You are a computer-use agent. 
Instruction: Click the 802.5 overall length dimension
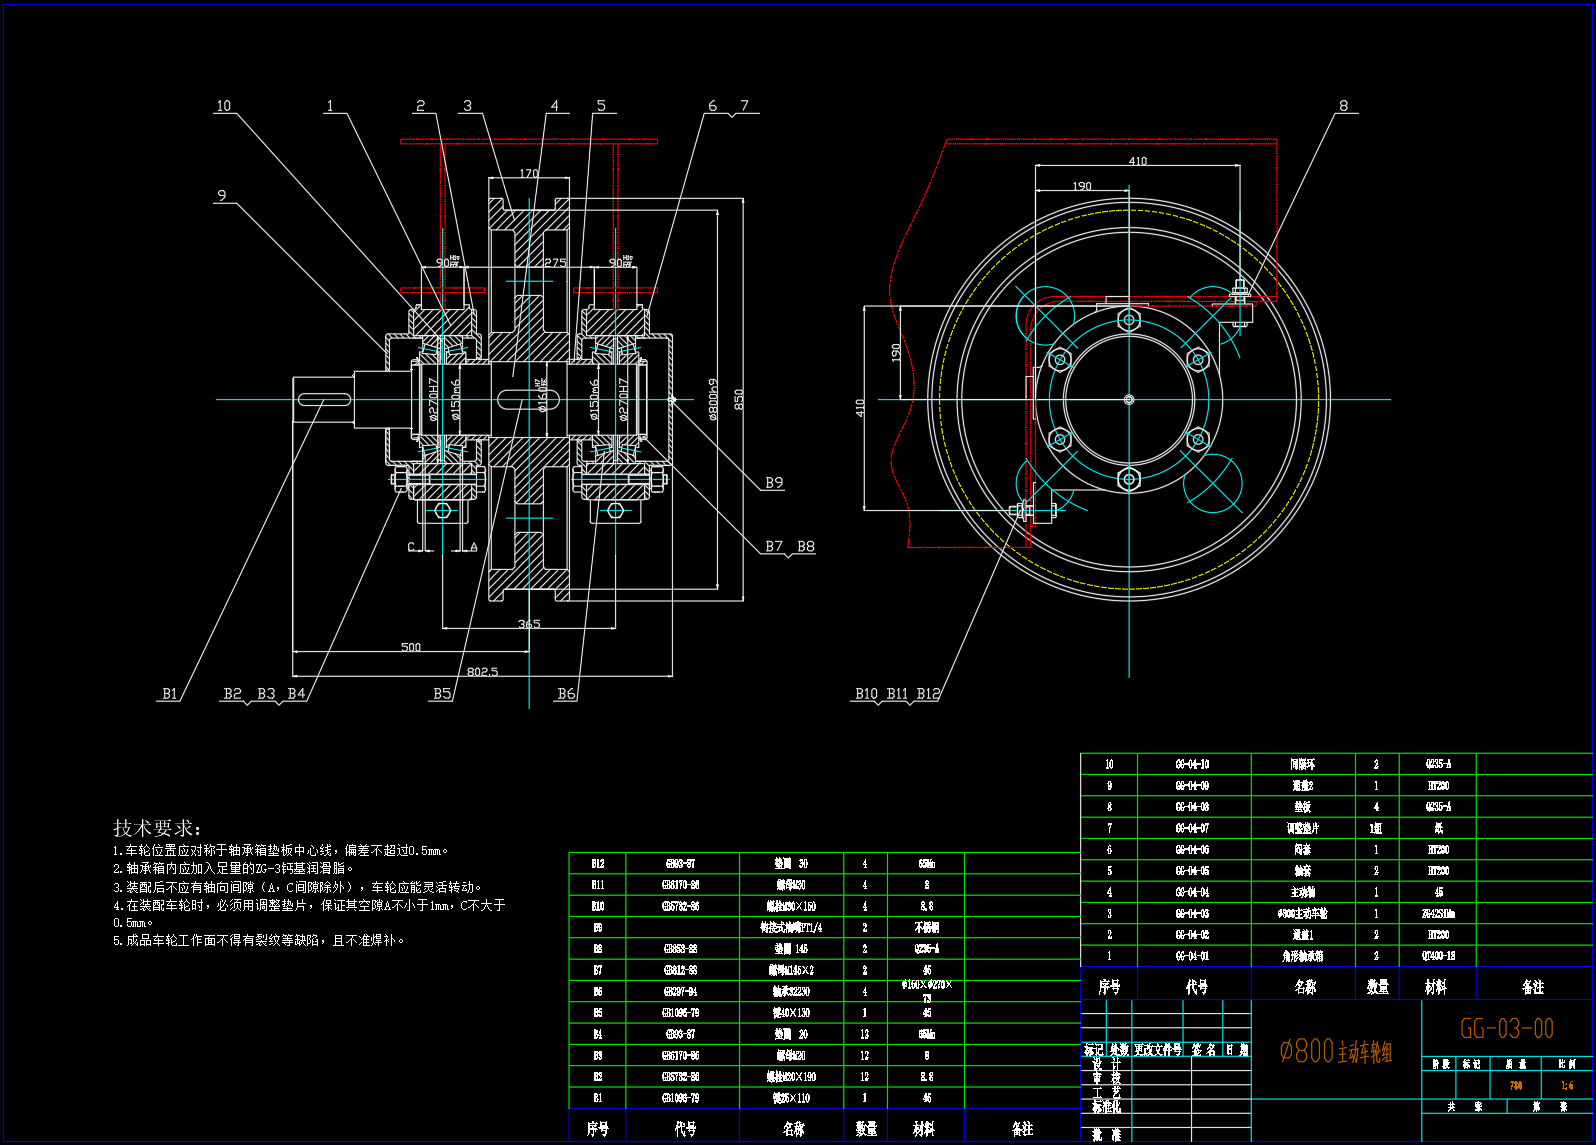point(482,671)
